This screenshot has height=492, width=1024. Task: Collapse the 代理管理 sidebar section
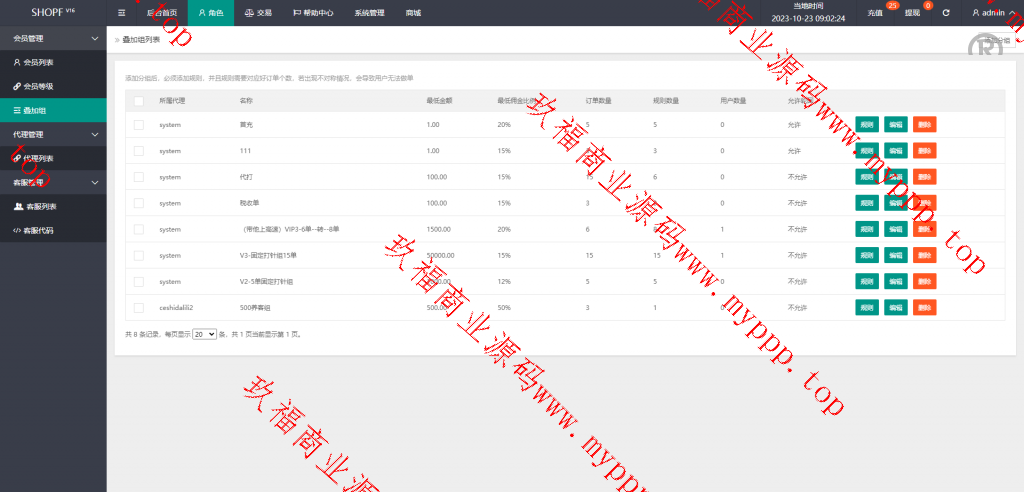[x=95, y=134]
